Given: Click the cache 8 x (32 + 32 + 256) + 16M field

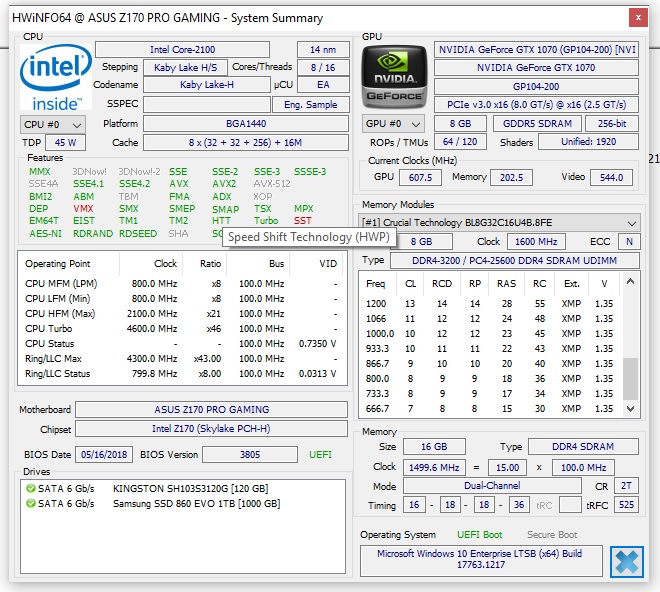Looking at the screenshot, I should pos(246,142).
